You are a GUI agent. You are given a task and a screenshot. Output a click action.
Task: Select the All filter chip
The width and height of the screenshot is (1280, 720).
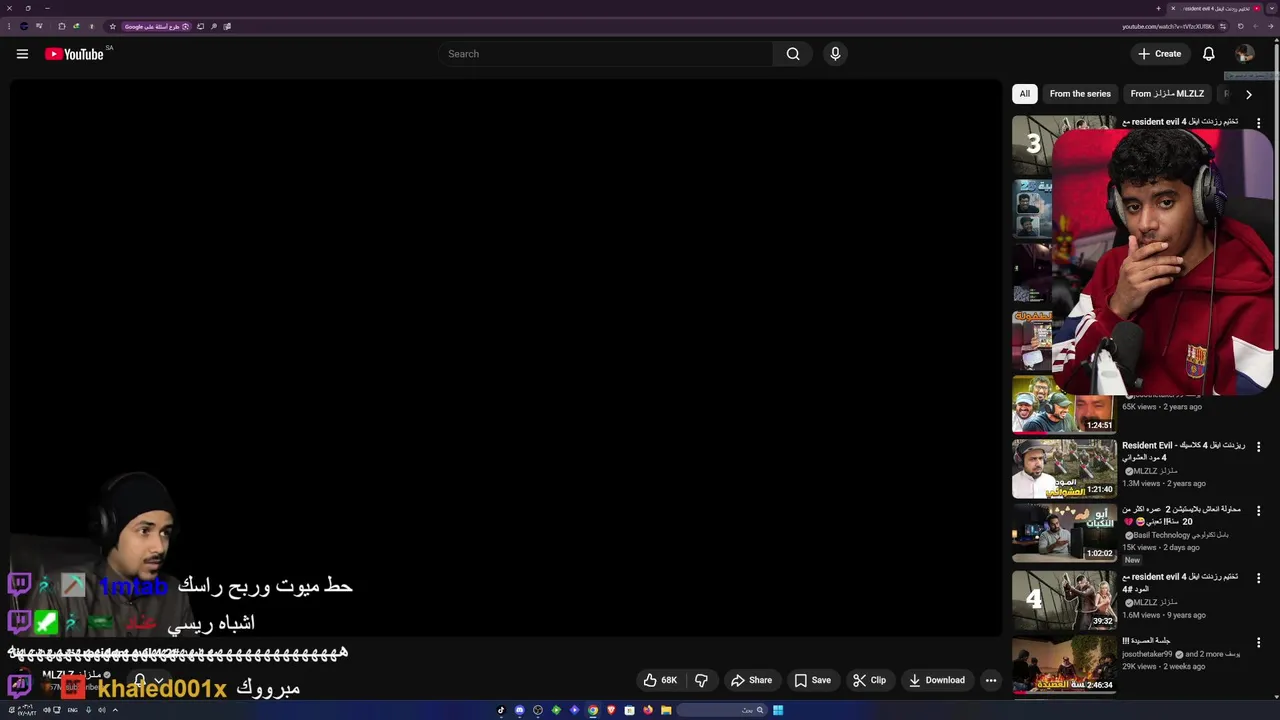tap(1024, 94)
